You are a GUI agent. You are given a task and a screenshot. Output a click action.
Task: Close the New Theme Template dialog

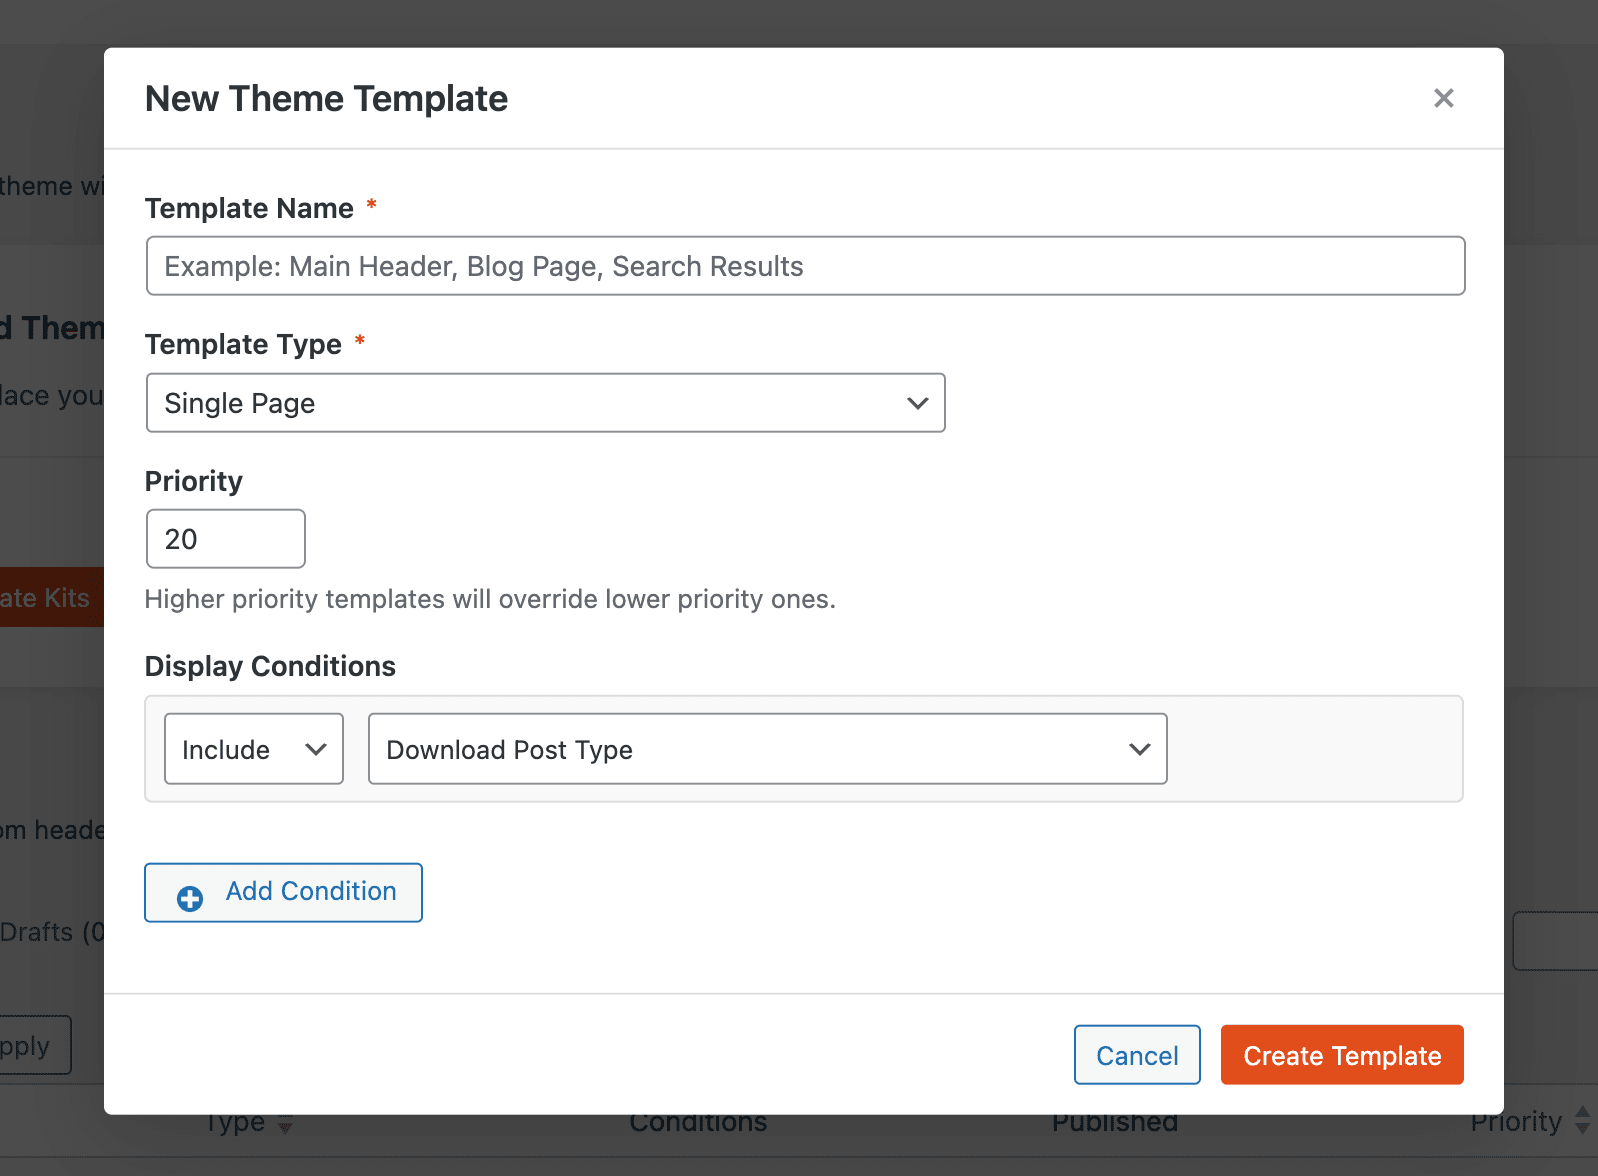(1443, 98)
